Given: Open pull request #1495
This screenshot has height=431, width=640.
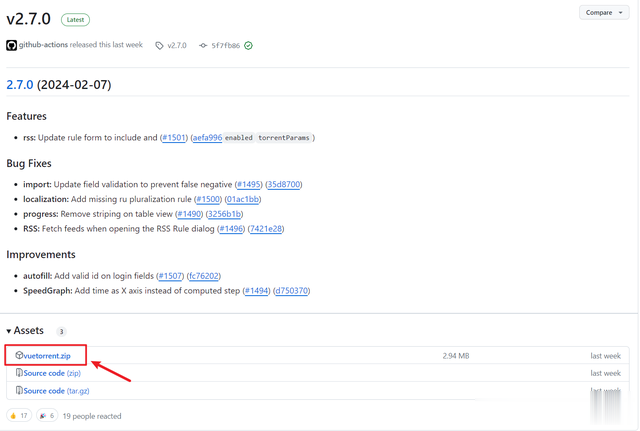Looking at the screenshot, I should [249, 184].
